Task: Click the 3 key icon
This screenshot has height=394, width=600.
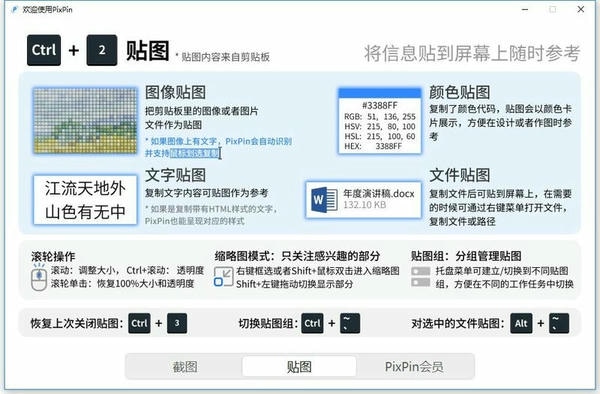Action: coord(177,324)
